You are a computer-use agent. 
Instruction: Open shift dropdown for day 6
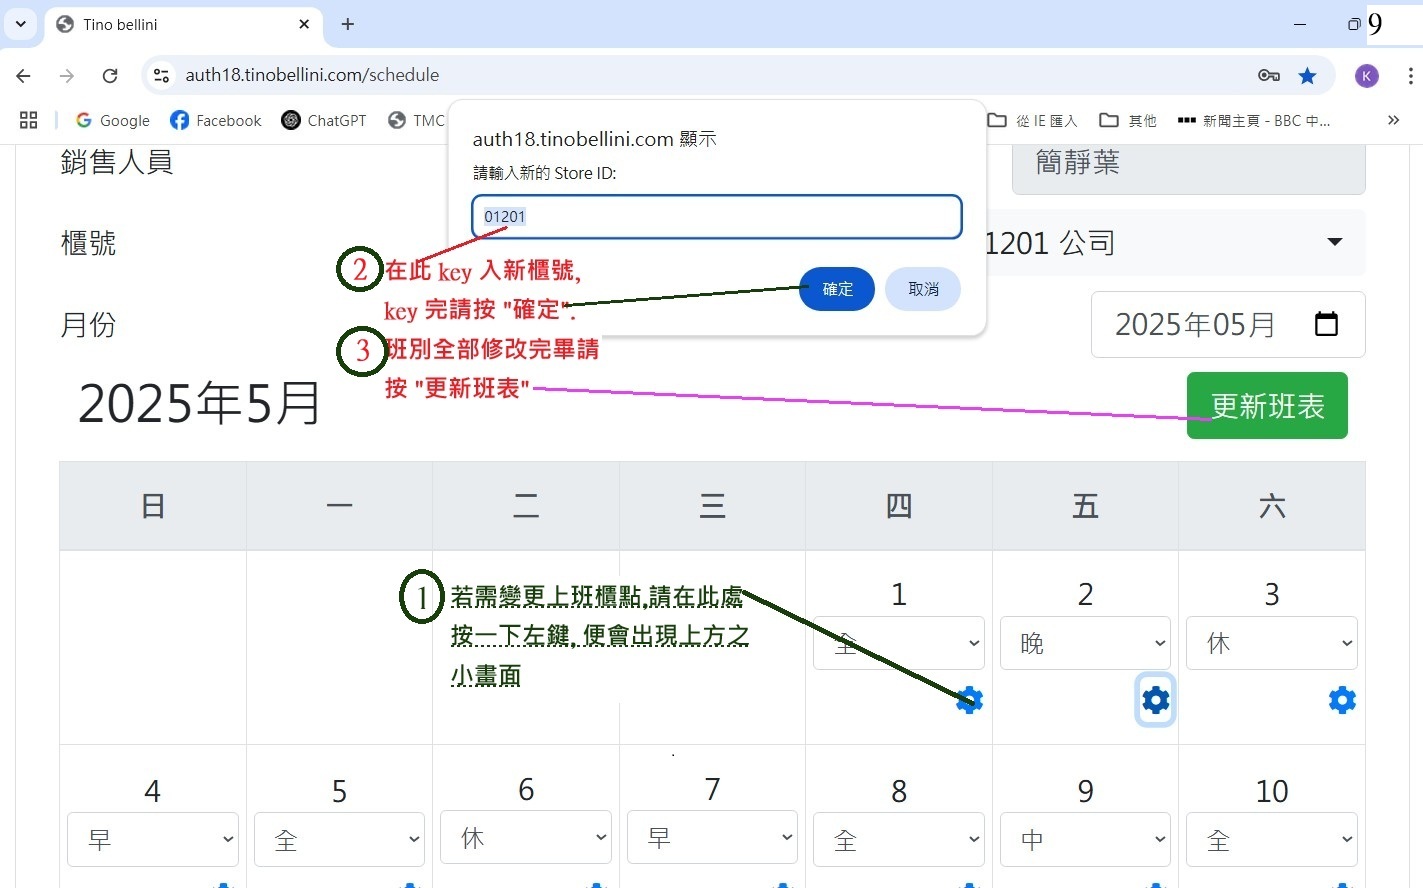(526, 838)
